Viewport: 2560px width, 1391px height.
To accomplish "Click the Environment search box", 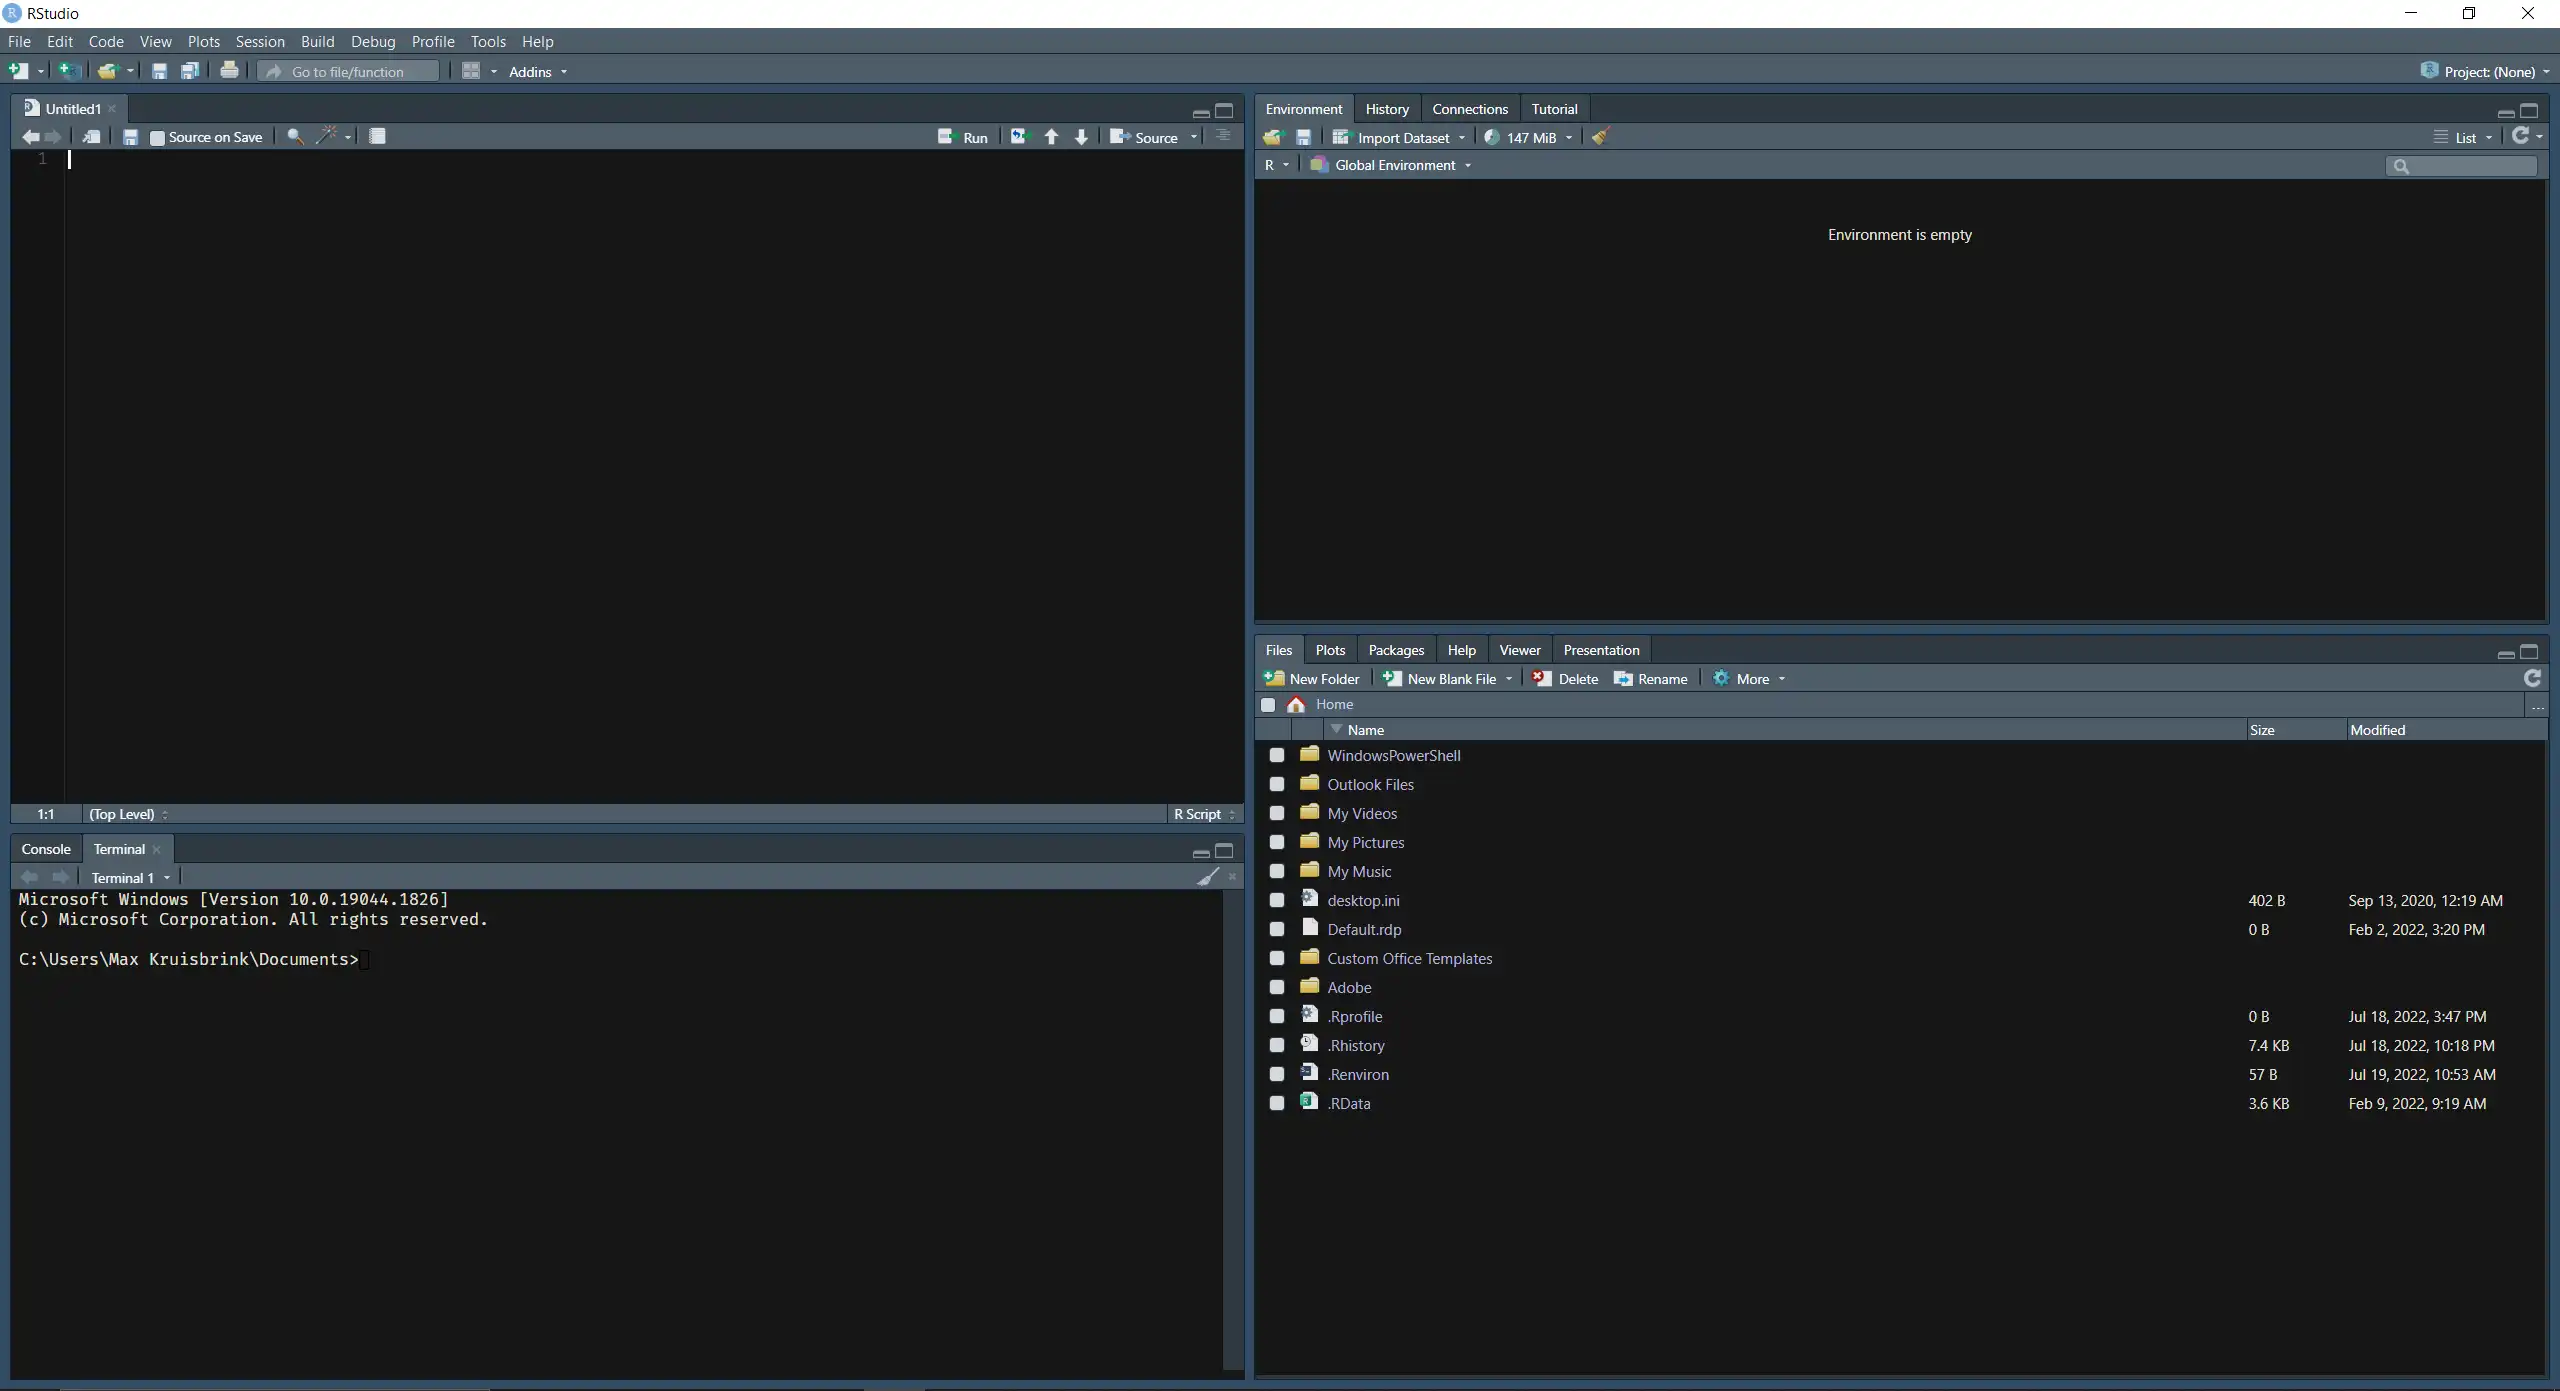I will click(x=2461, y=166).
